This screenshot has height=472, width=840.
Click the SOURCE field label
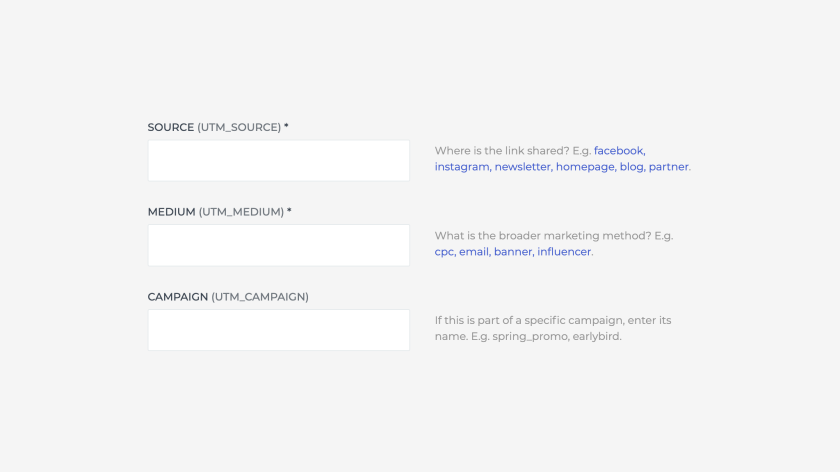pos(171,128)
